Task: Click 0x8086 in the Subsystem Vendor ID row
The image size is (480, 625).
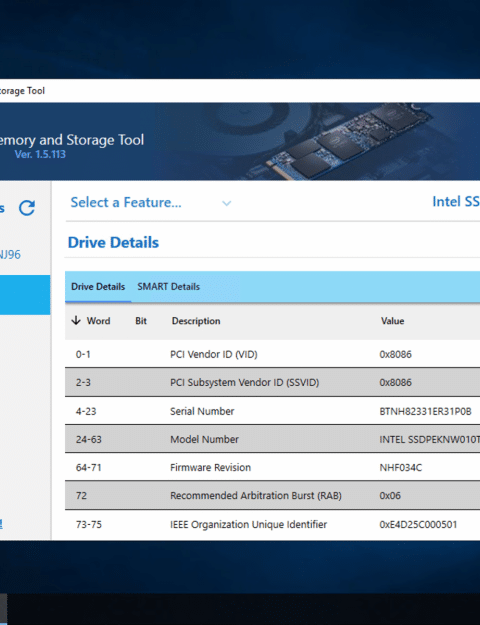Action: click(x=395, y=383)
